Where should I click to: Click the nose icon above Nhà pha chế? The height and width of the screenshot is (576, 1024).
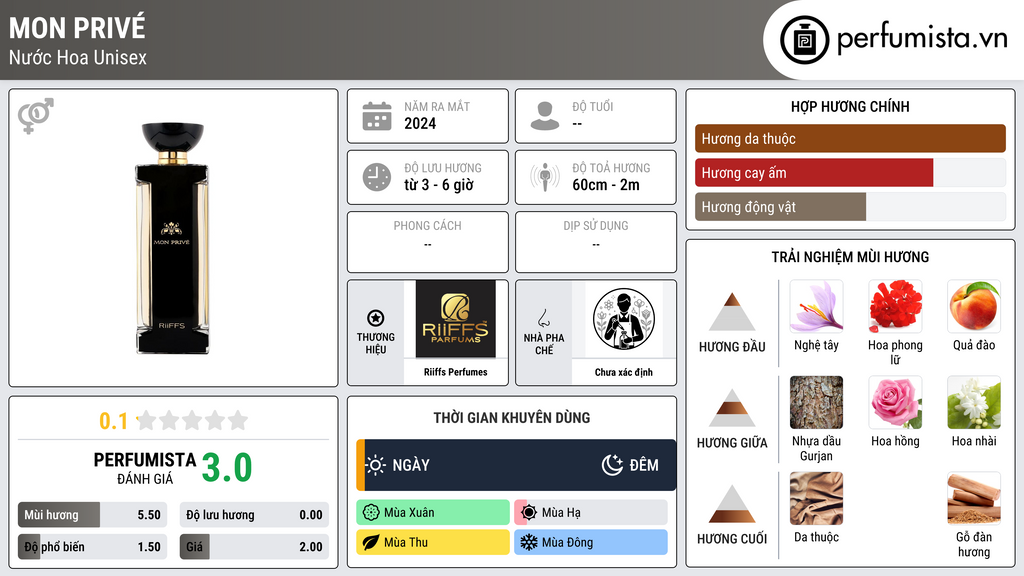pyautogui.click(x=543, y=318)
